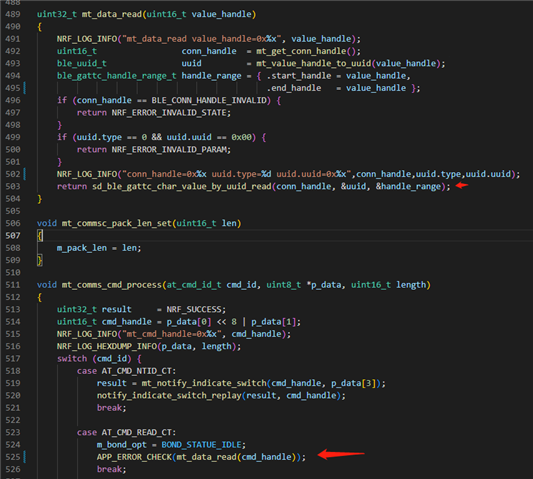Click line number 503 in gutter
533x479 pixels.
click(x=13, y=186)
